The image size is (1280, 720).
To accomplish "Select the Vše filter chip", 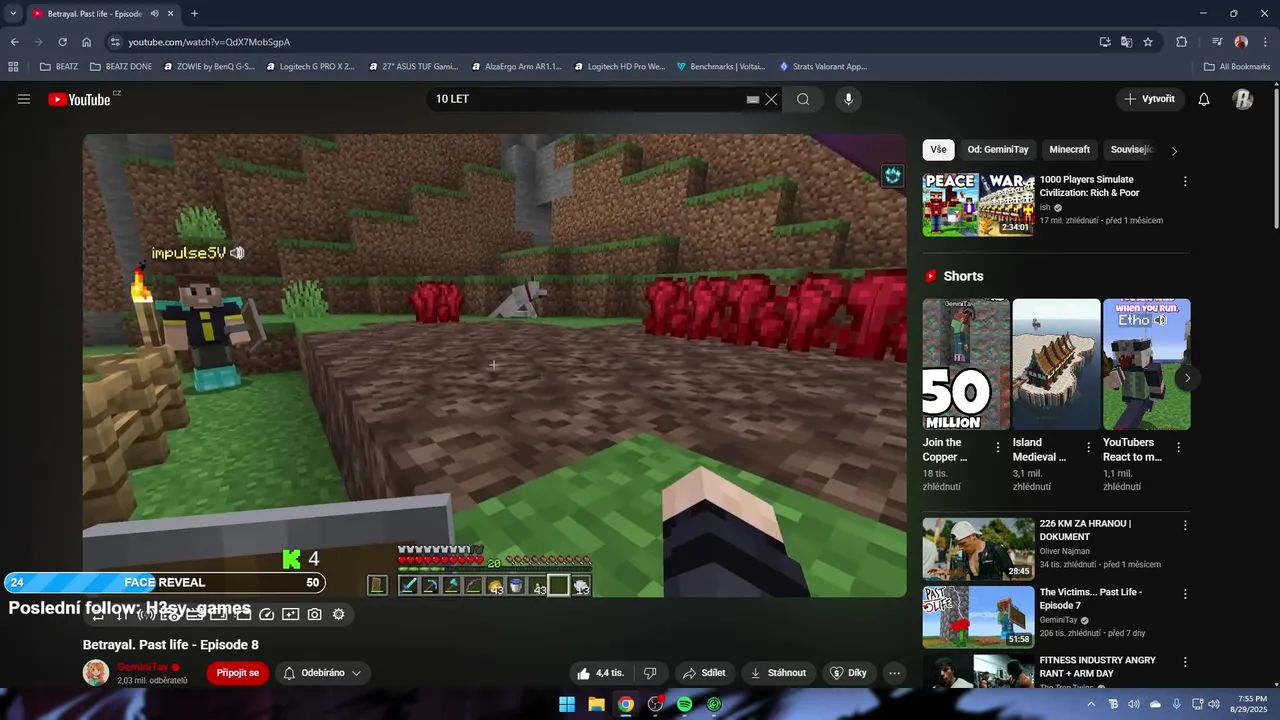I will 938,150.
